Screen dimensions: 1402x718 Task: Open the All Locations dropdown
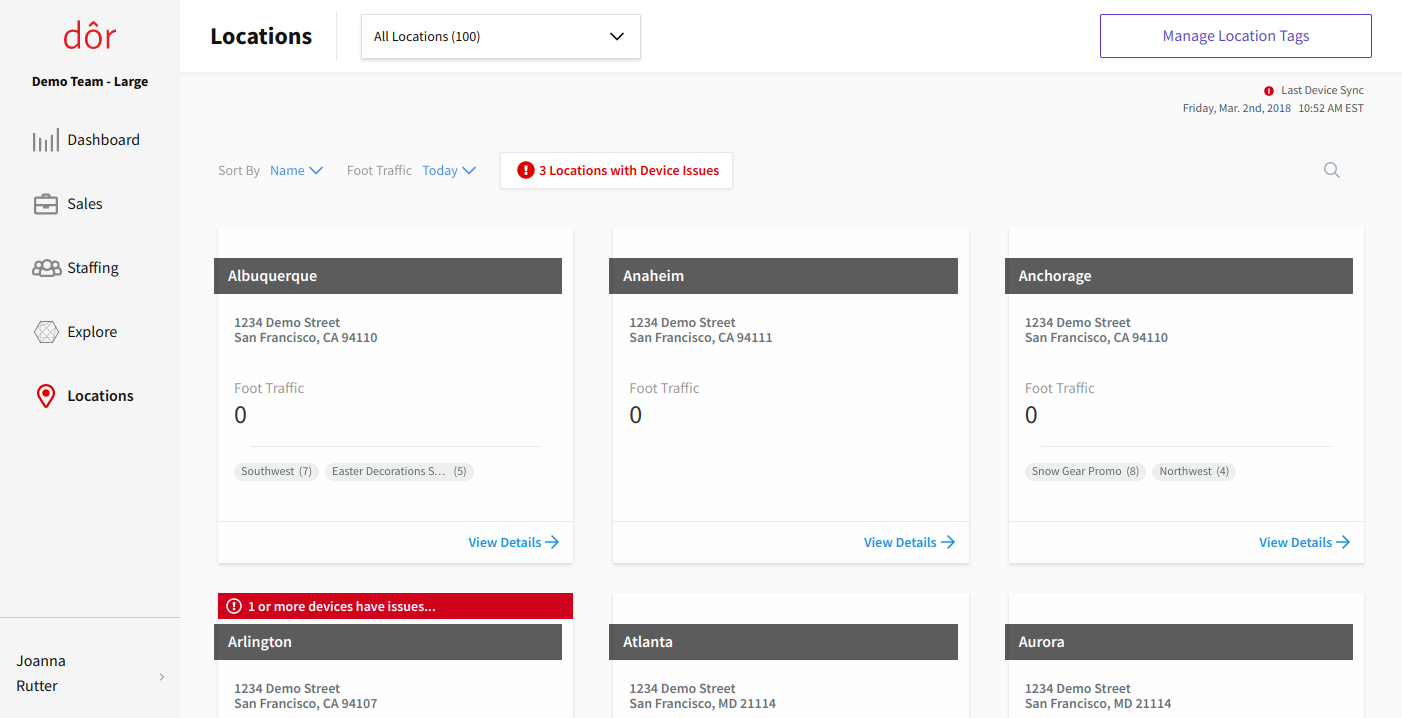coord(500,37)
